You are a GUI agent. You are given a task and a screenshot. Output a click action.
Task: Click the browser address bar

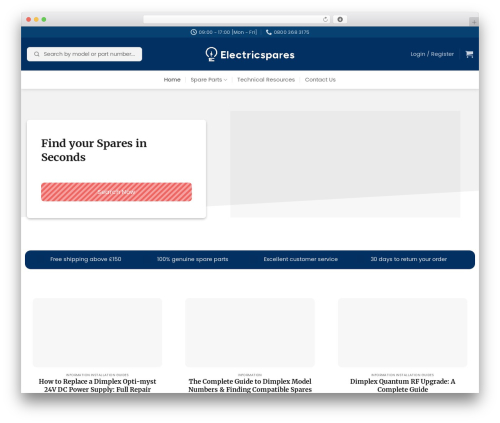pos(237,20)
